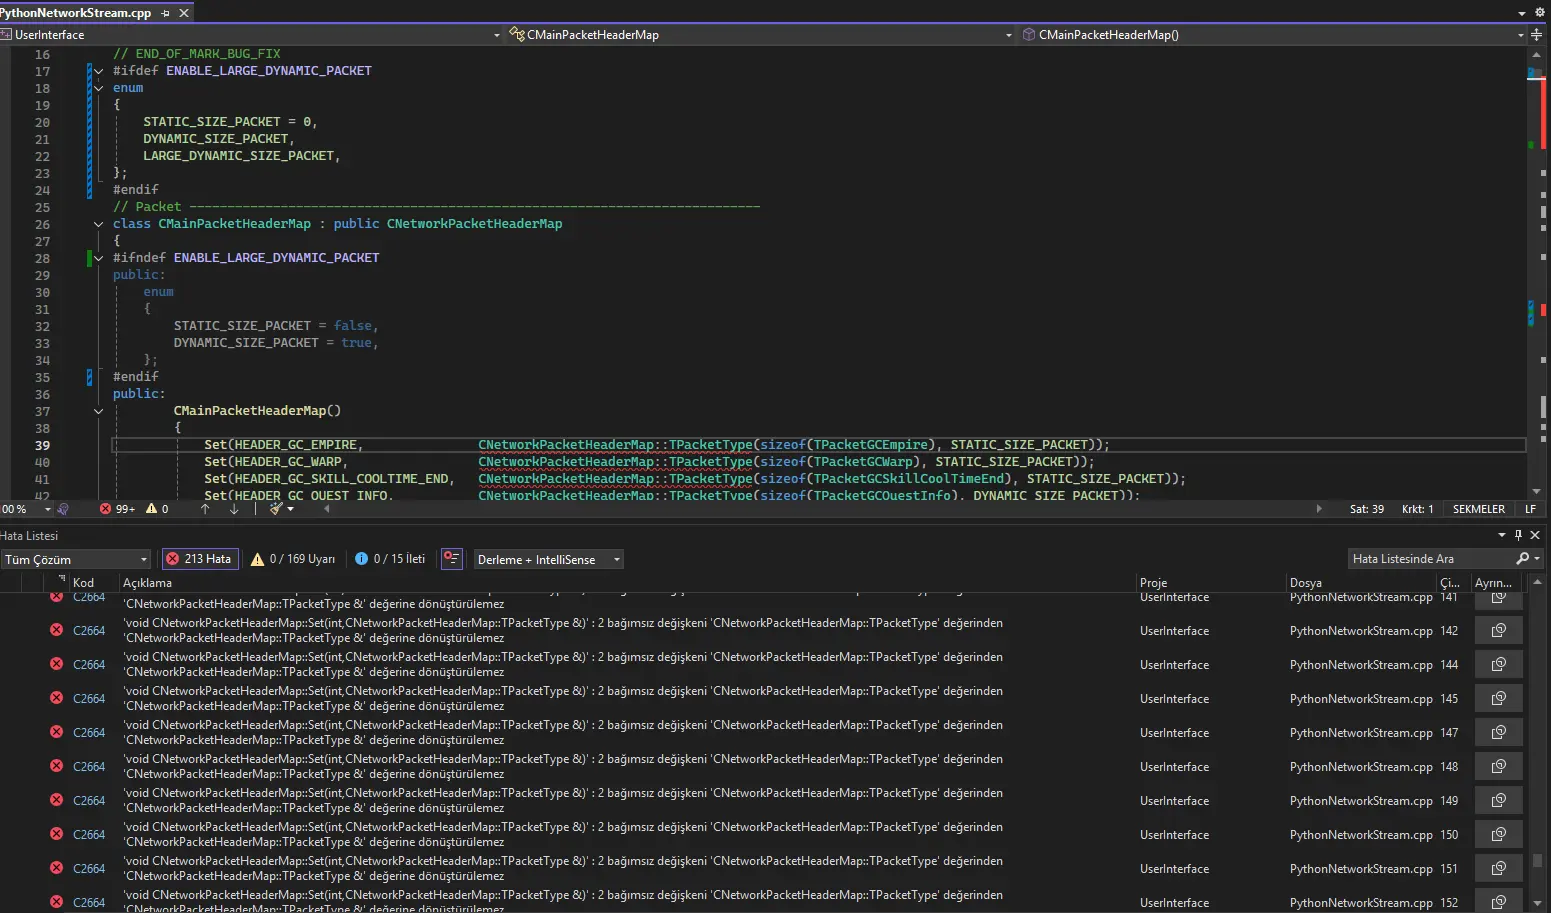This screenshot has width=1551, height=913.
Task: Click the SEKMELER indentation indicator
Action: coord(1478,509)
